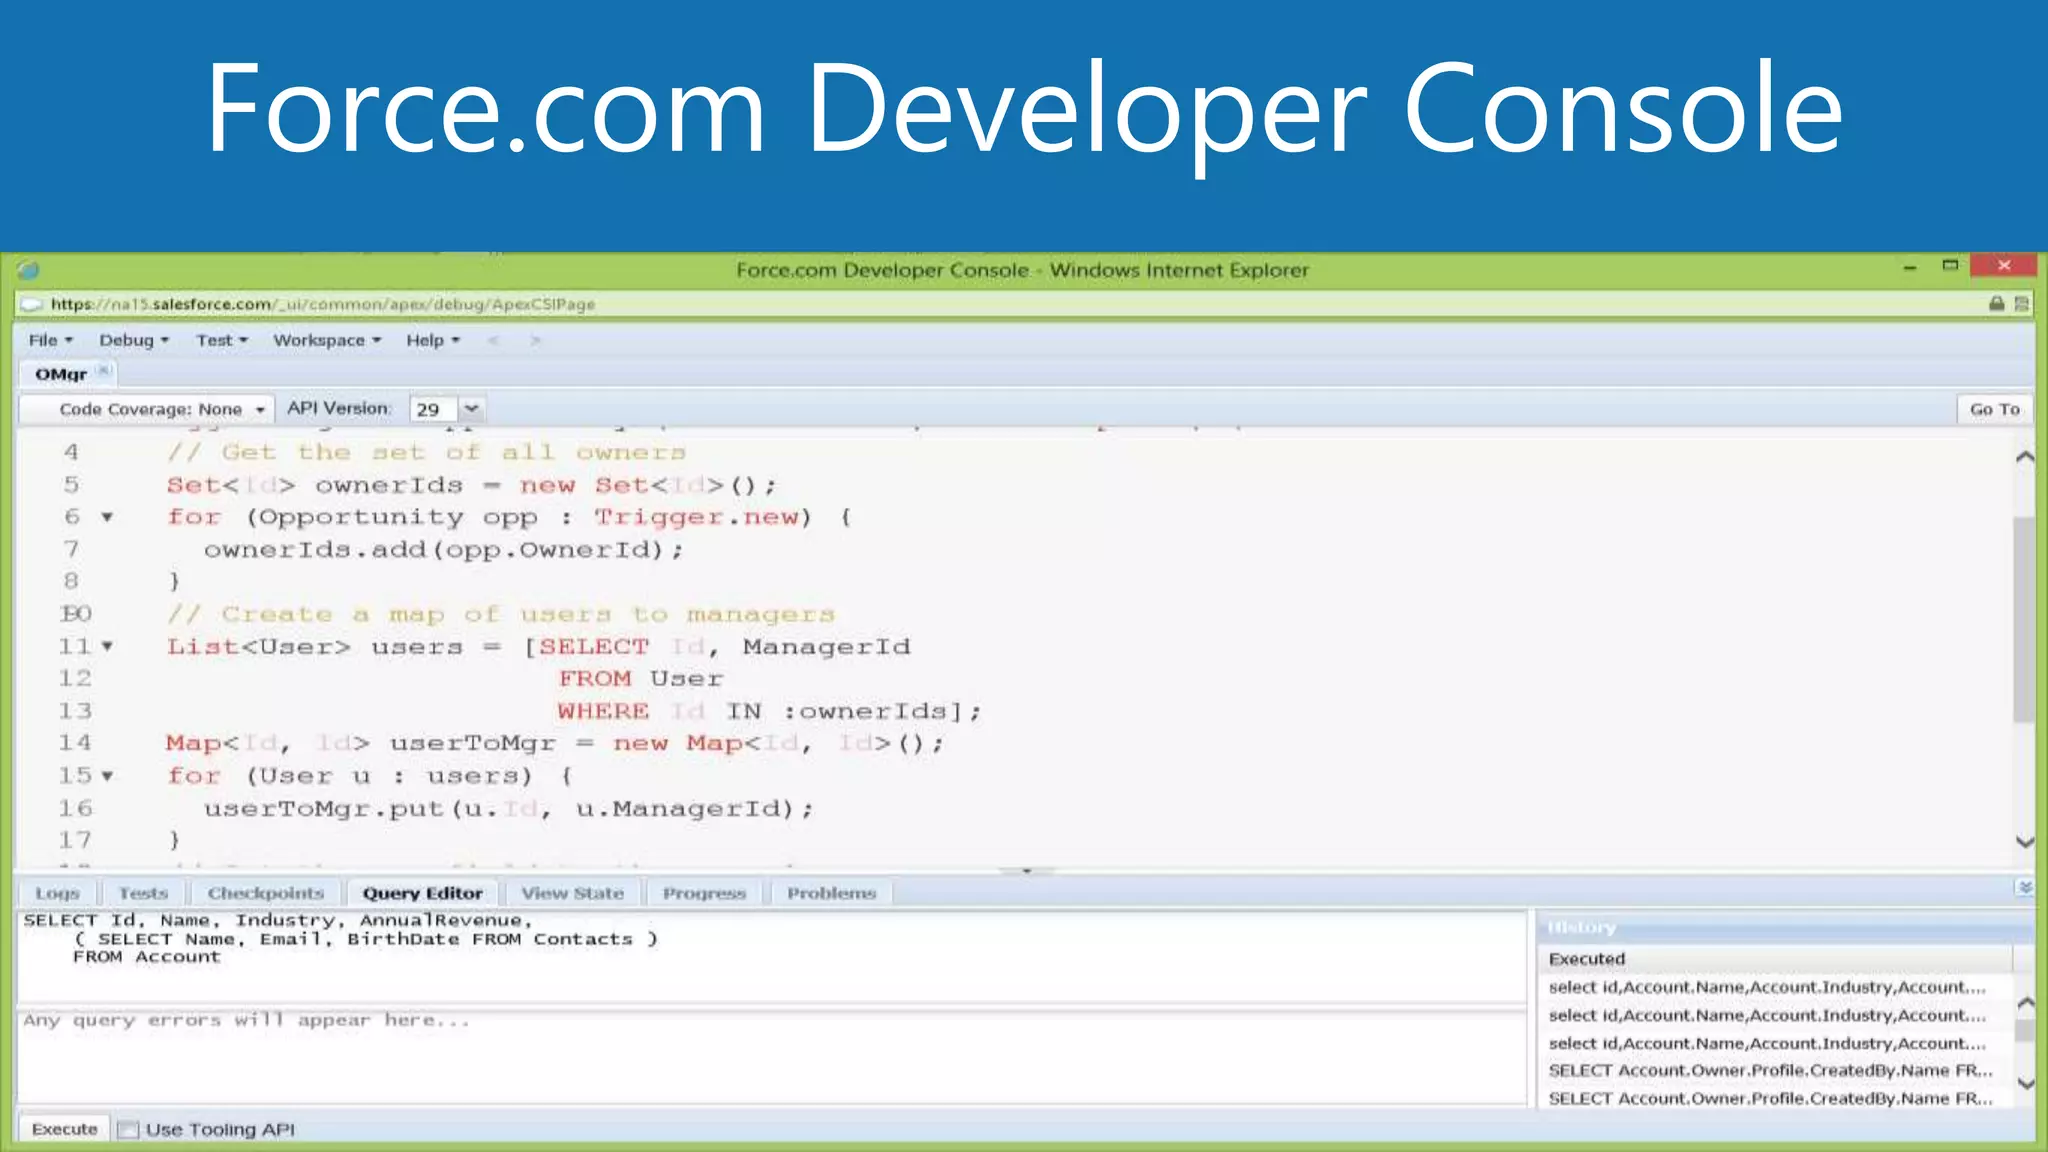
Task: Close the OMgr tab
Action: [103, 371]
